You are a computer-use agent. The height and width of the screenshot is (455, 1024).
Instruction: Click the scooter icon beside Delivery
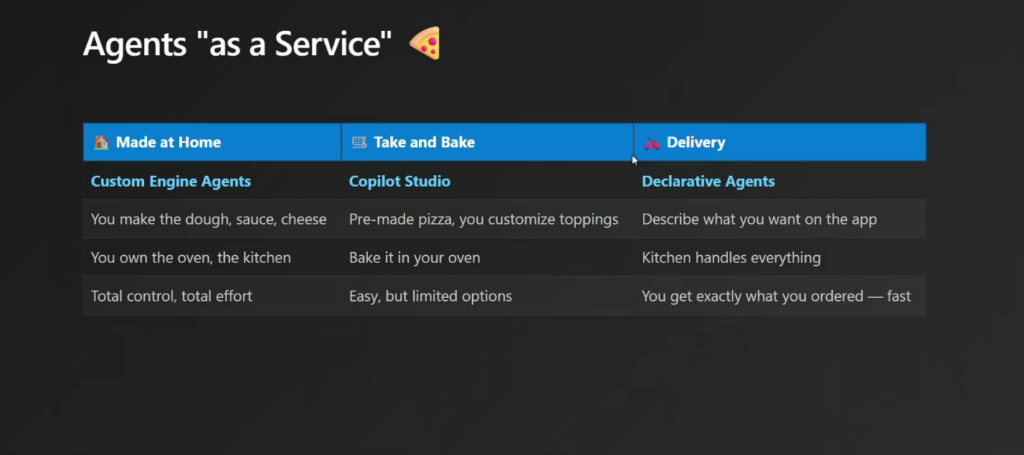click(x=652, y=142)
